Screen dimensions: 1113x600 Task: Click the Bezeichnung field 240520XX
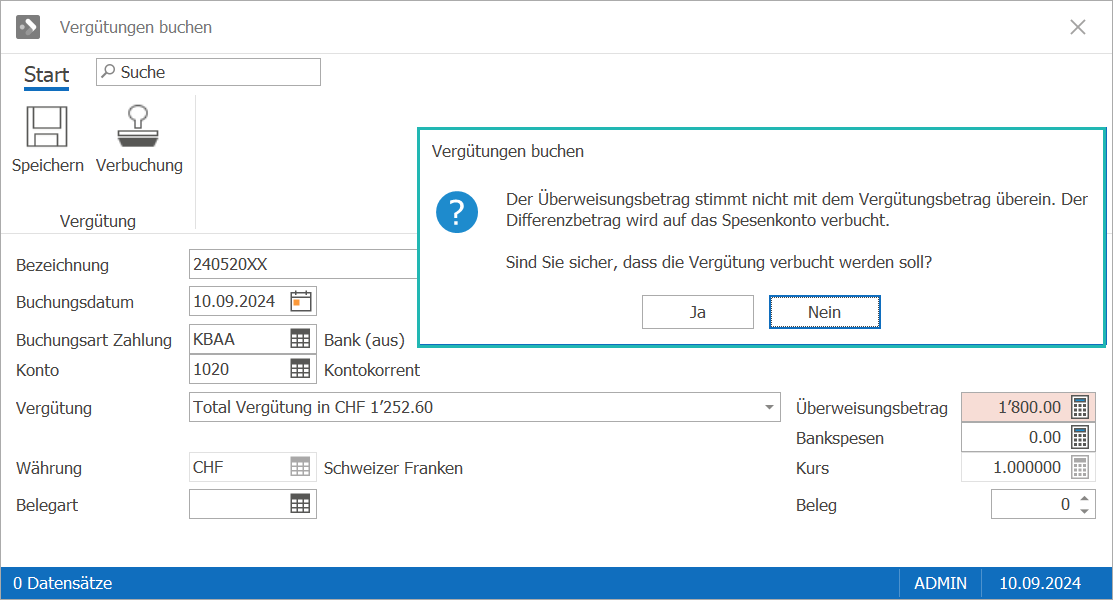pos(304,264)
